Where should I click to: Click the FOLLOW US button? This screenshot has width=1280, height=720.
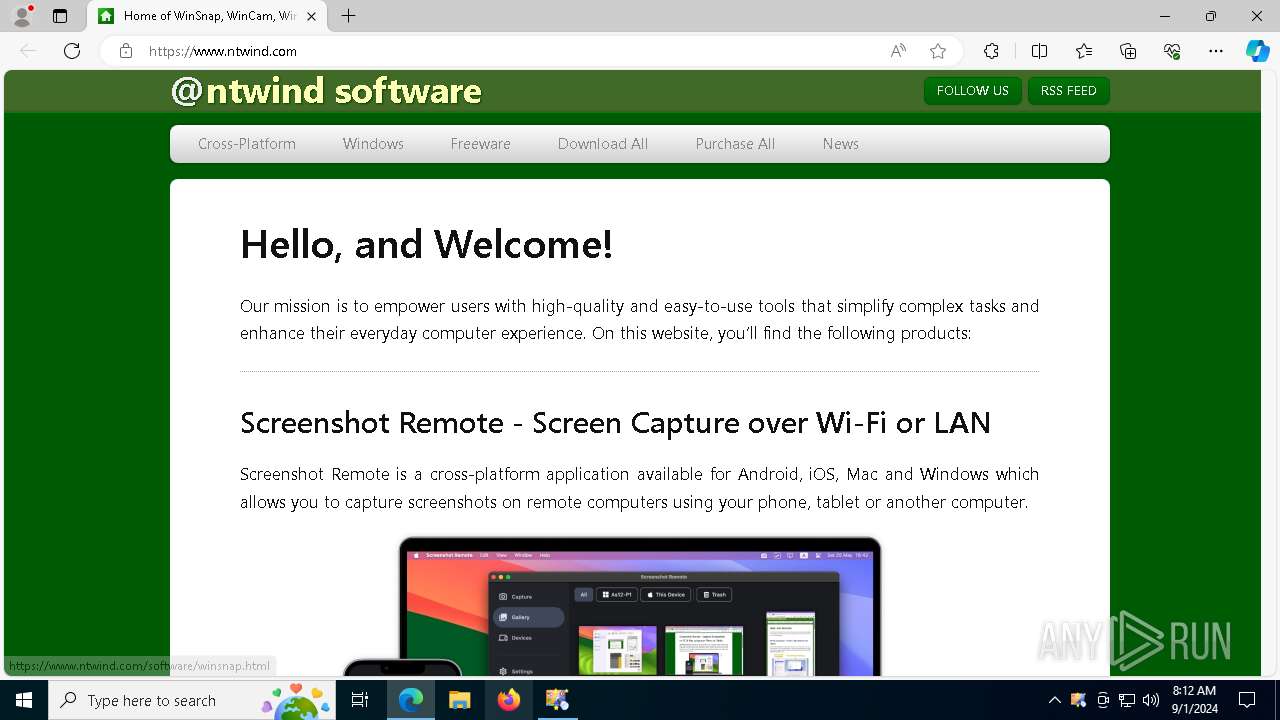[972, 91]
